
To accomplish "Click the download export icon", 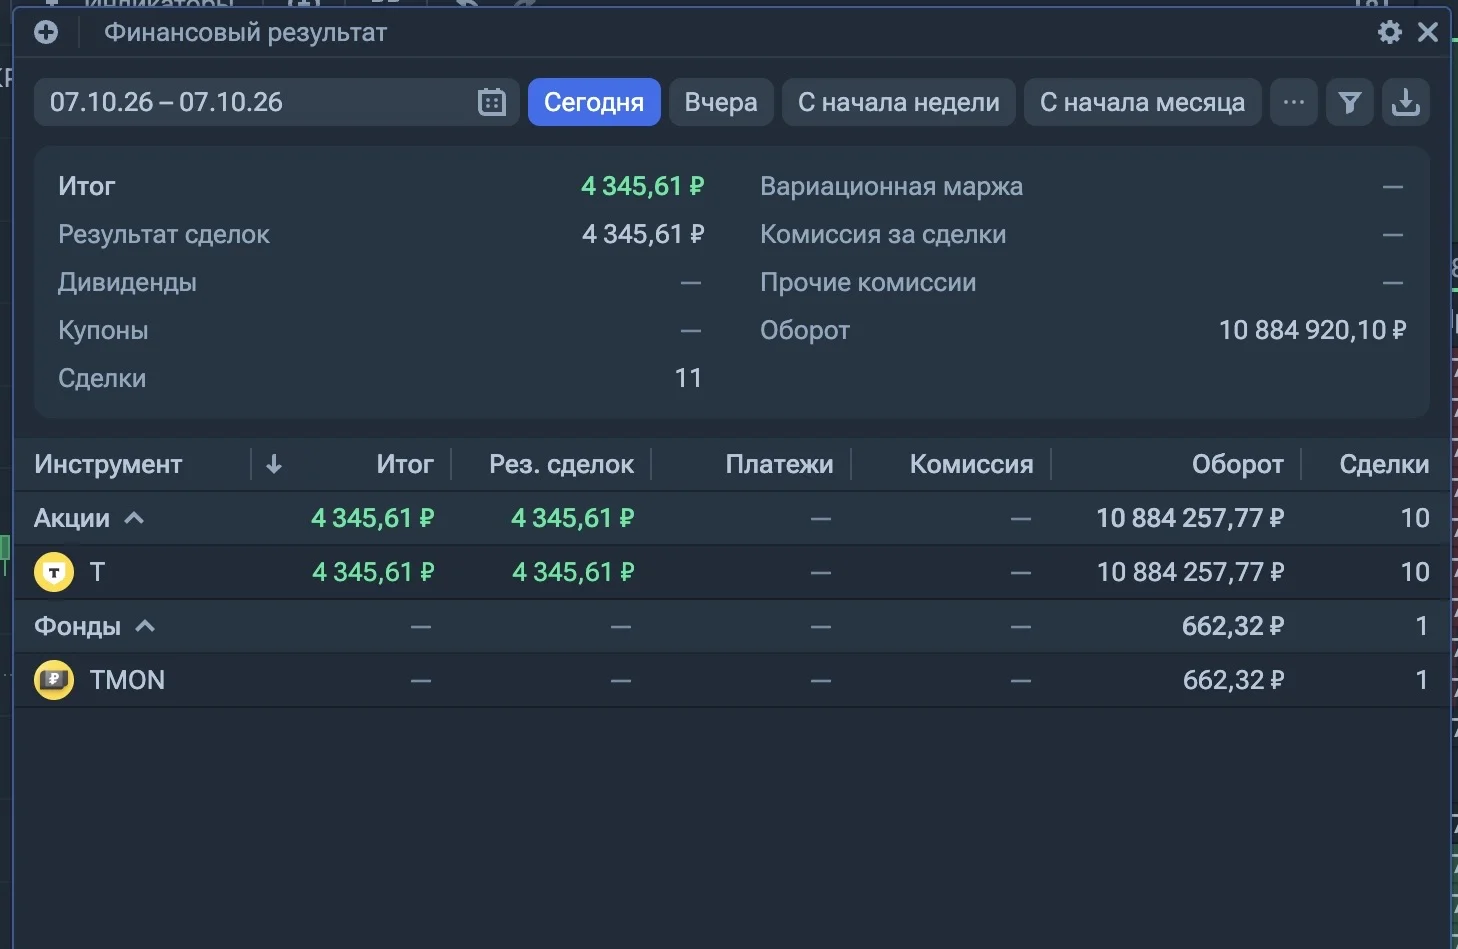I will point(1405,102).
